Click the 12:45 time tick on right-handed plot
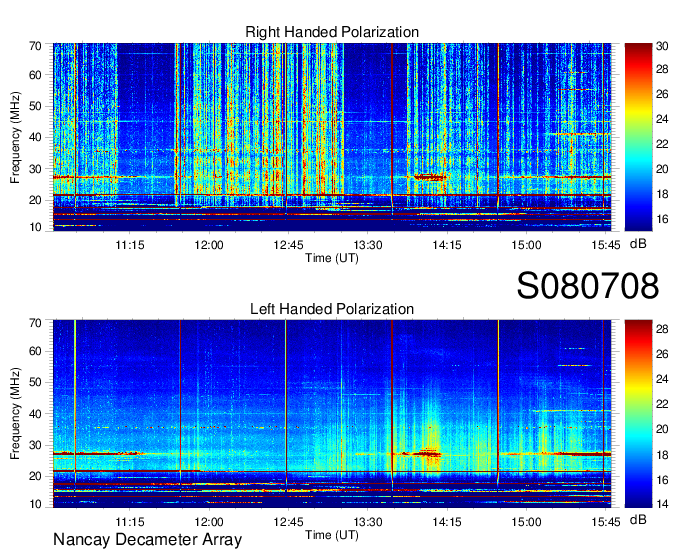Screen dimensions: 680x552 [x=288, y=245]
